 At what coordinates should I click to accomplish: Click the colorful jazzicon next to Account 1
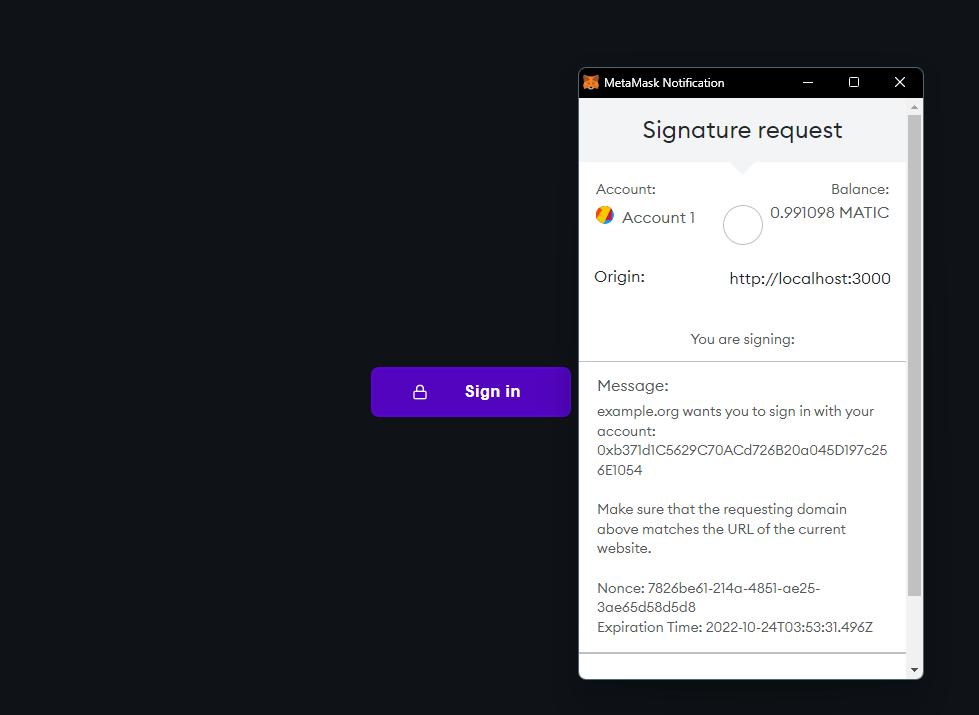[x=605, y=215]
